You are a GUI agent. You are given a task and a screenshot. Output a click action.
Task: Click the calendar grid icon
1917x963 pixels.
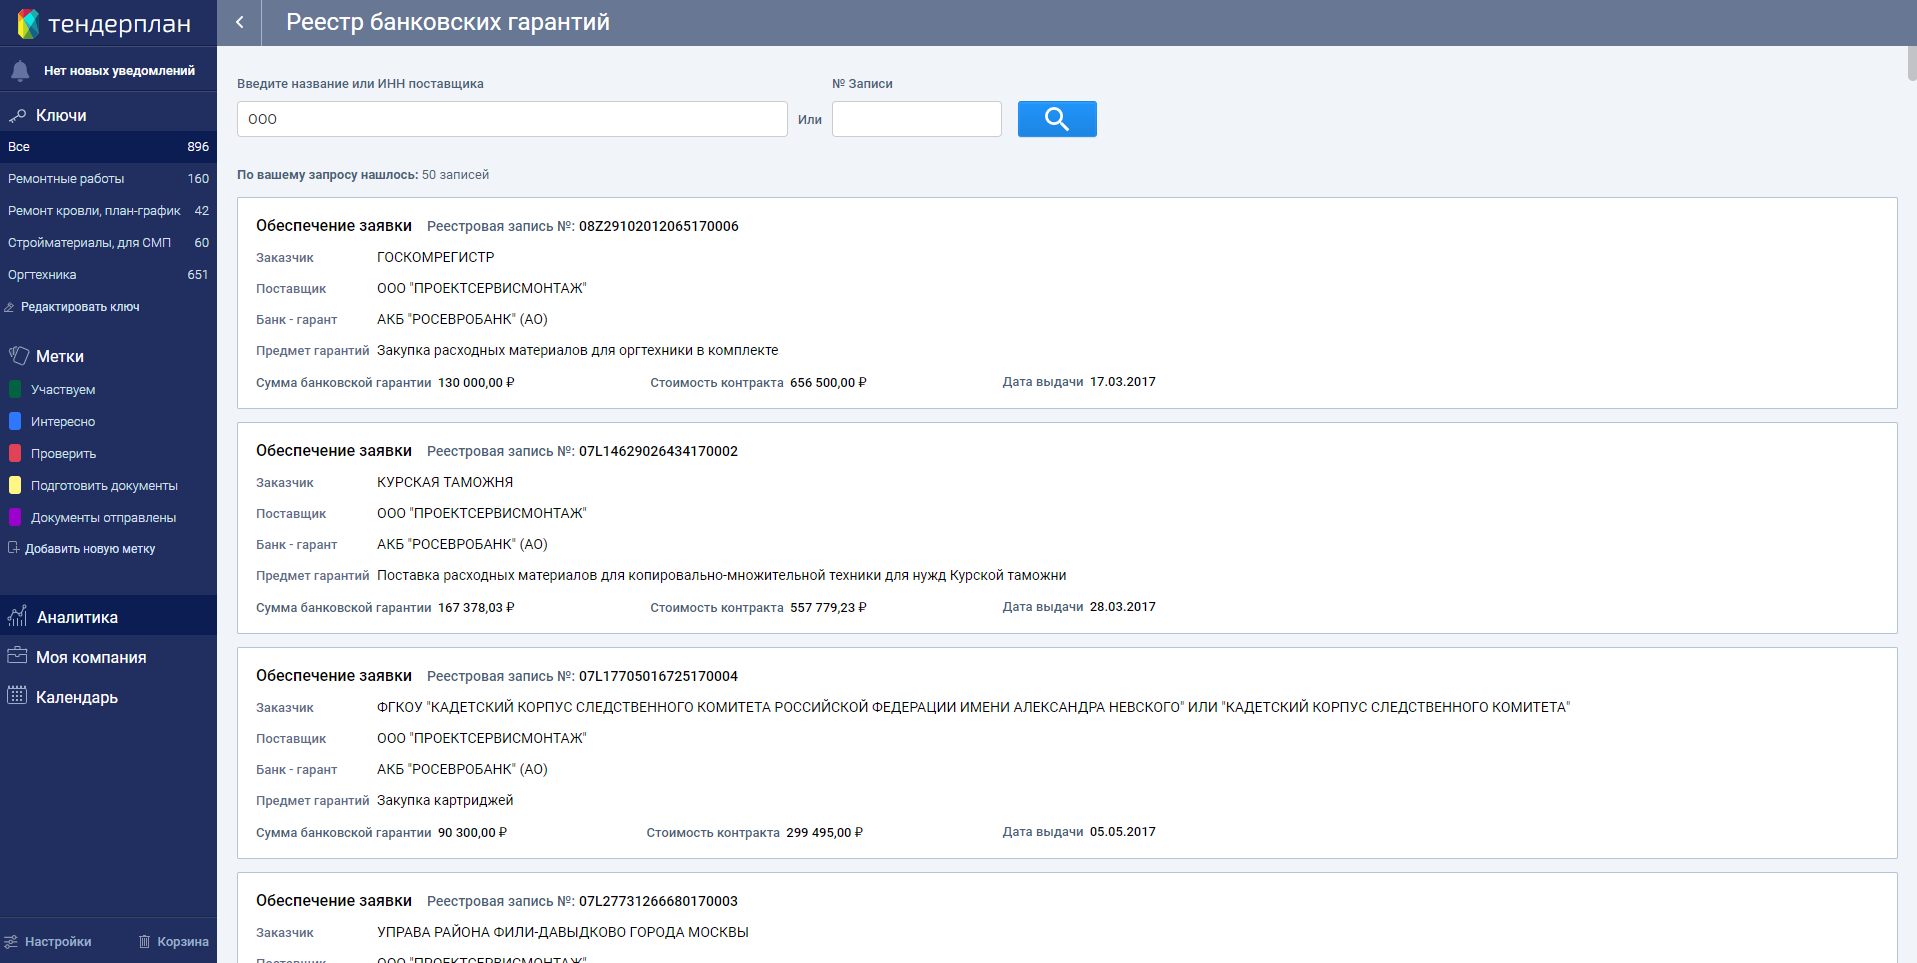[x=17, y=696]
